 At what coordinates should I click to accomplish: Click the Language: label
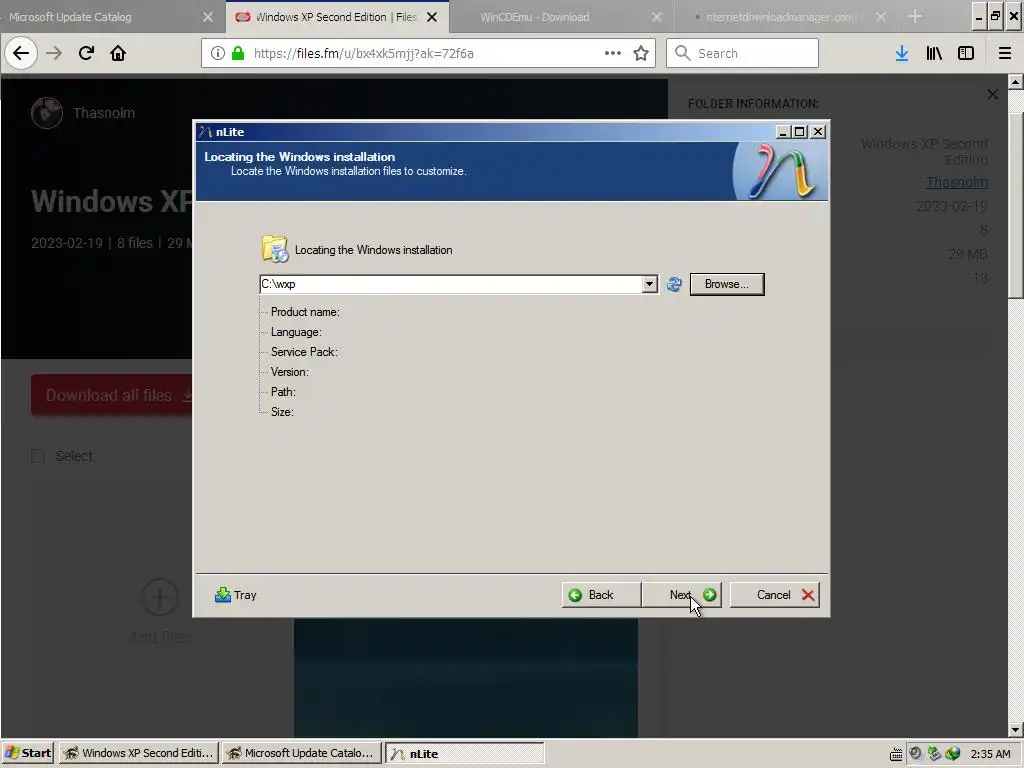pos(296,332)
